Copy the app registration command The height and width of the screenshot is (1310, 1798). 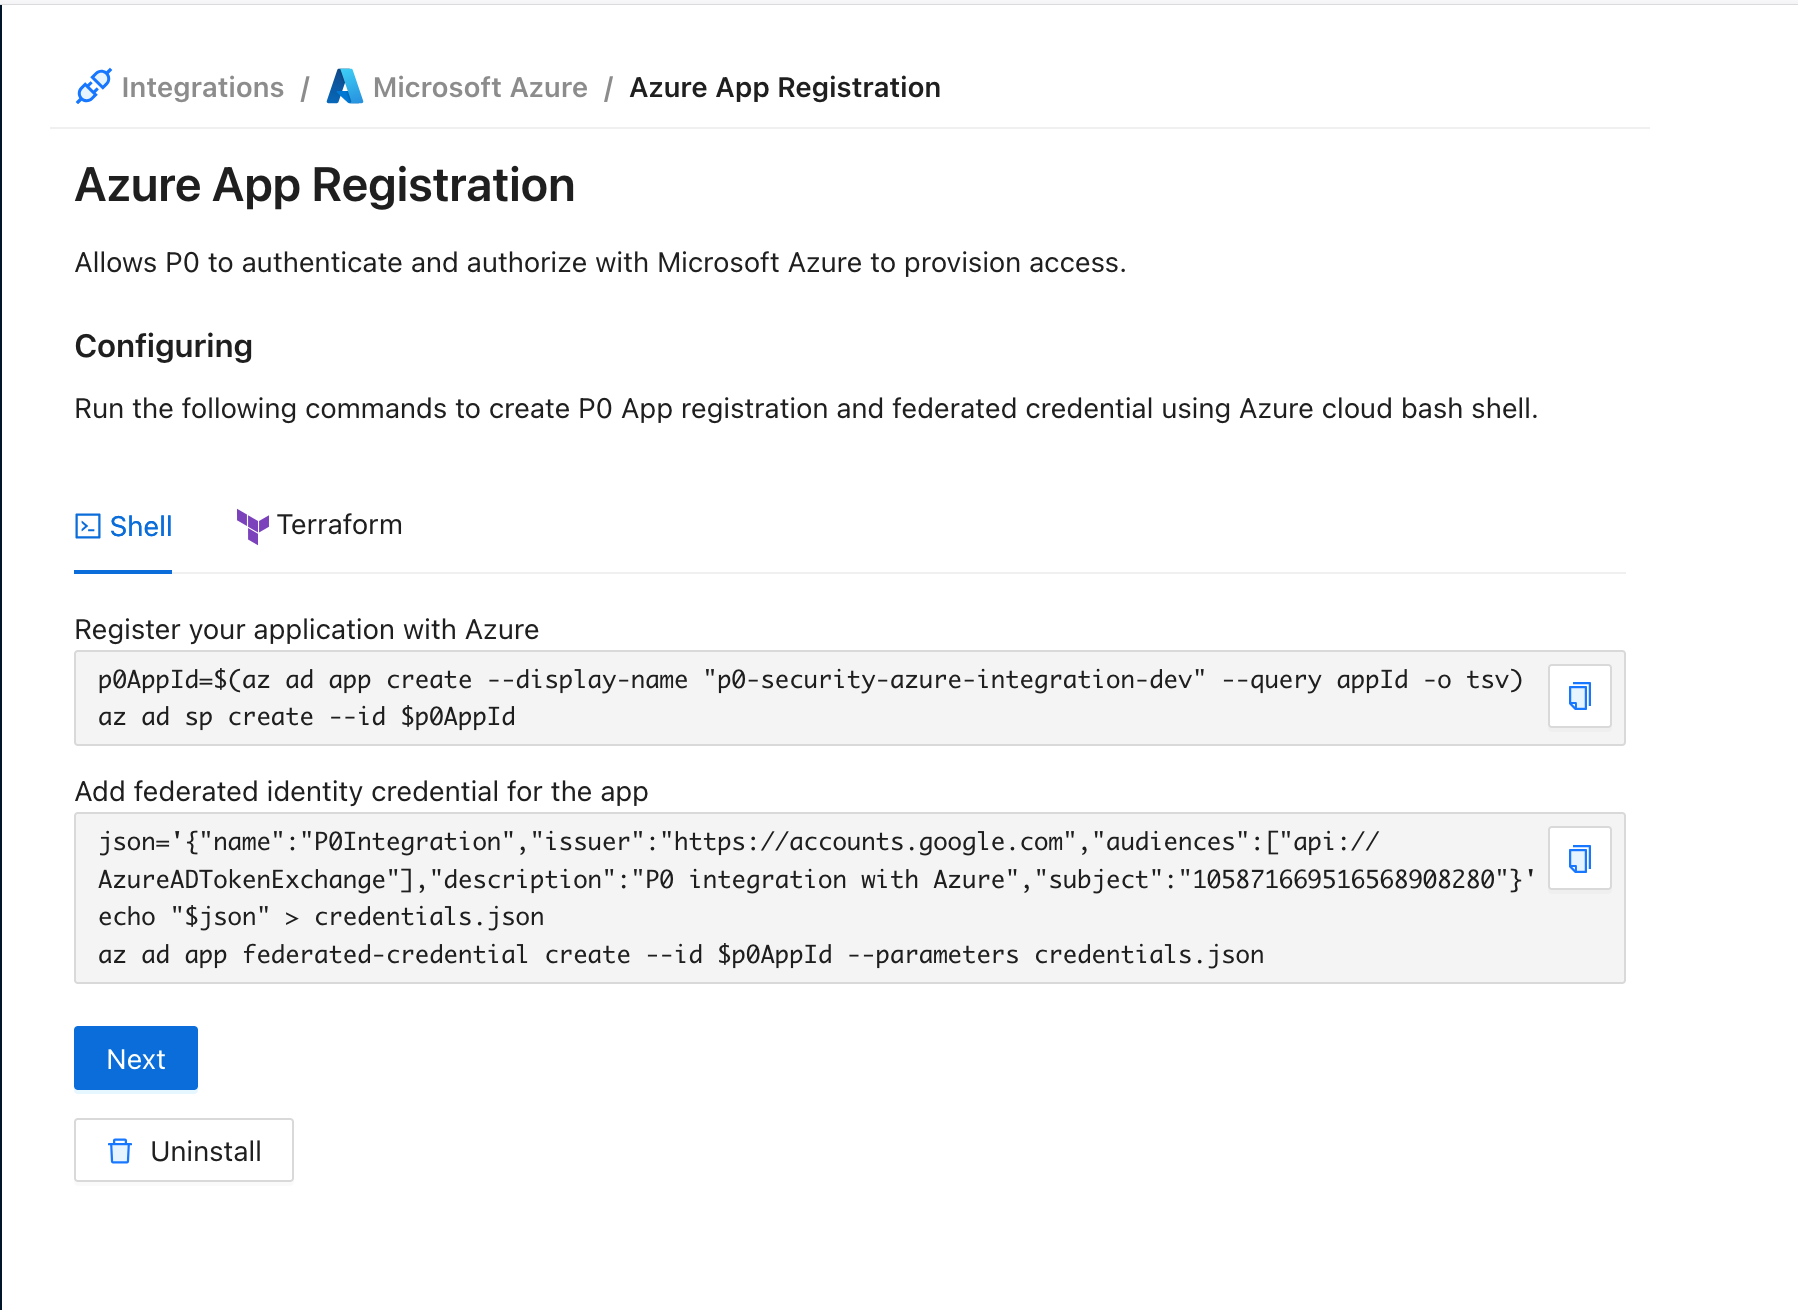1579,696
